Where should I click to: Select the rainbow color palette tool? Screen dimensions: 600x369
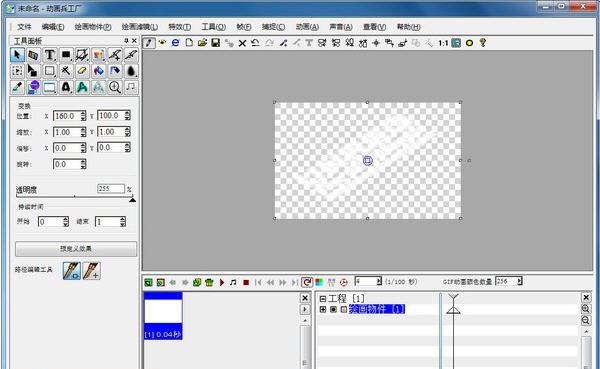pyautogui.click(x=33, y=55)
